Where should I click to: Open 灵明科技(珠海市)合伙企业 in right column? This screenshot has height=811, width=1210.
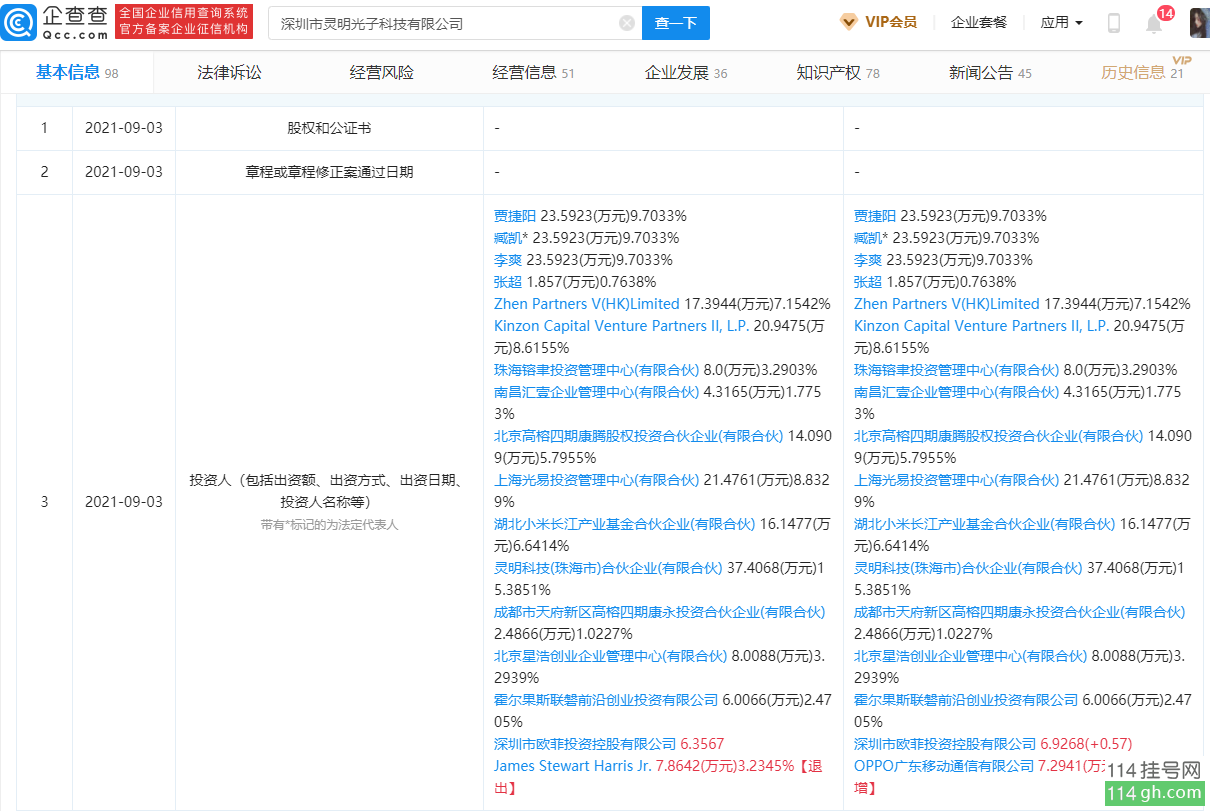pos(968,568)
